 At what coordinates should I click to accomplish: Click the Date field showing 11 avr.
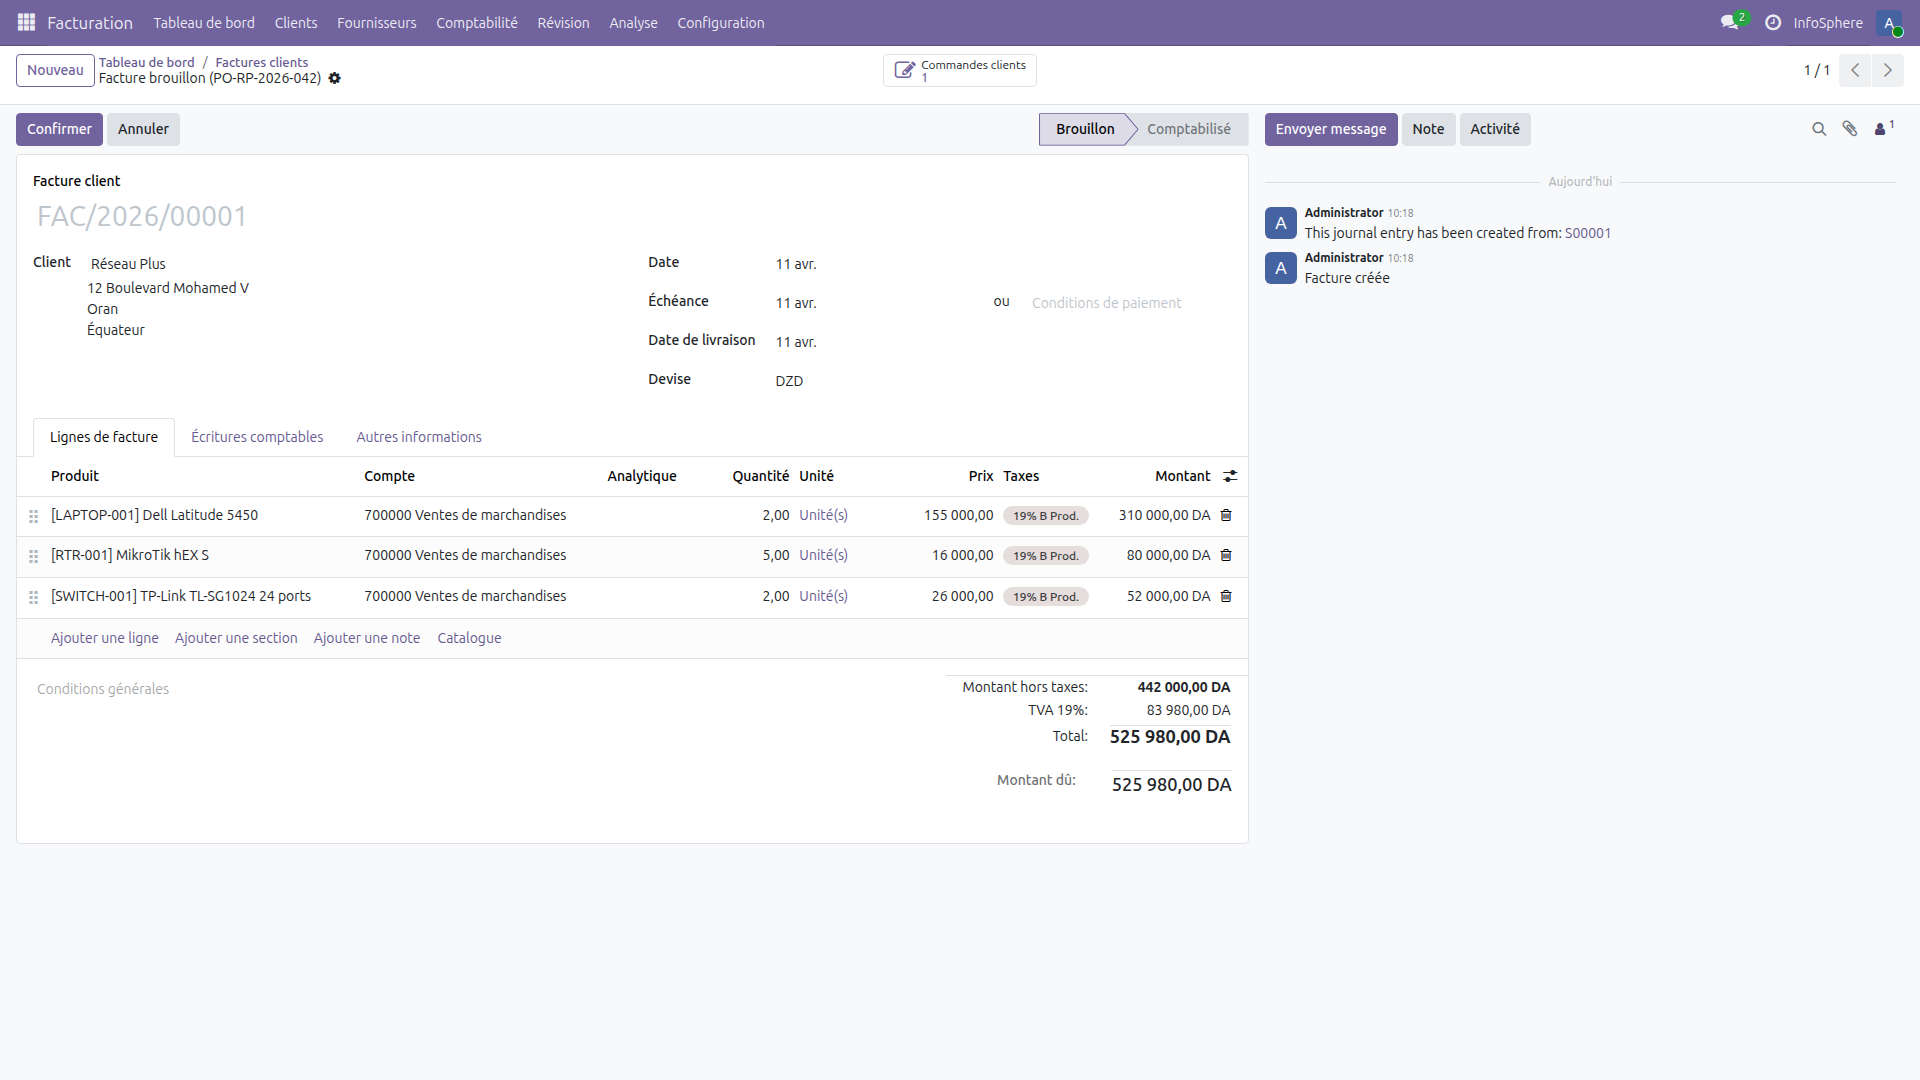point(797,264)
